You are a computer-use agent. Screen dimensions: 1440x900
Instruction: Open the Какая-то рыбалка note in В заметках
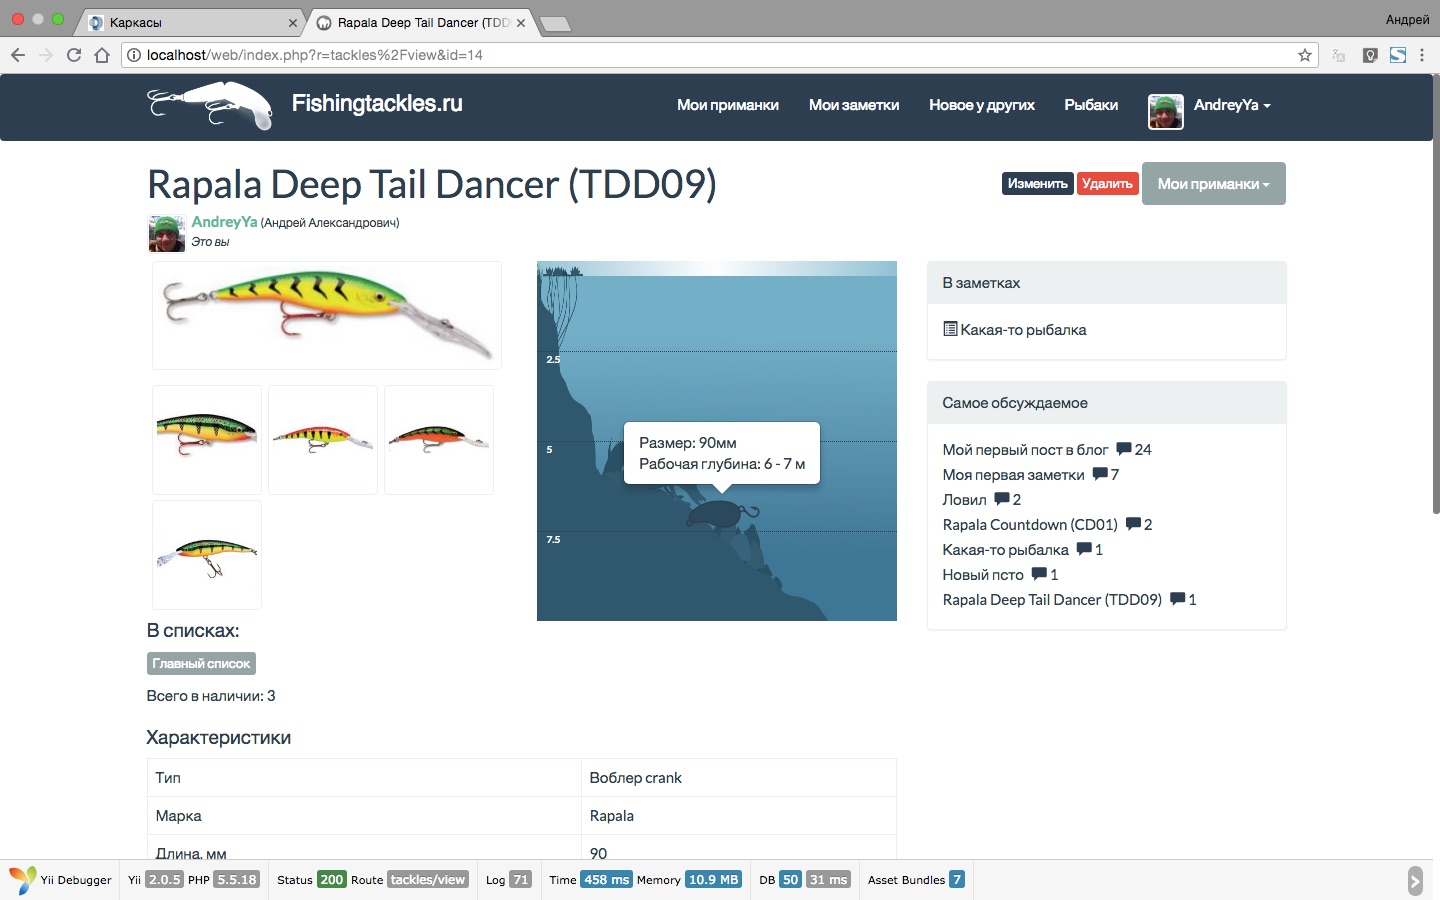click(1023, 330)
